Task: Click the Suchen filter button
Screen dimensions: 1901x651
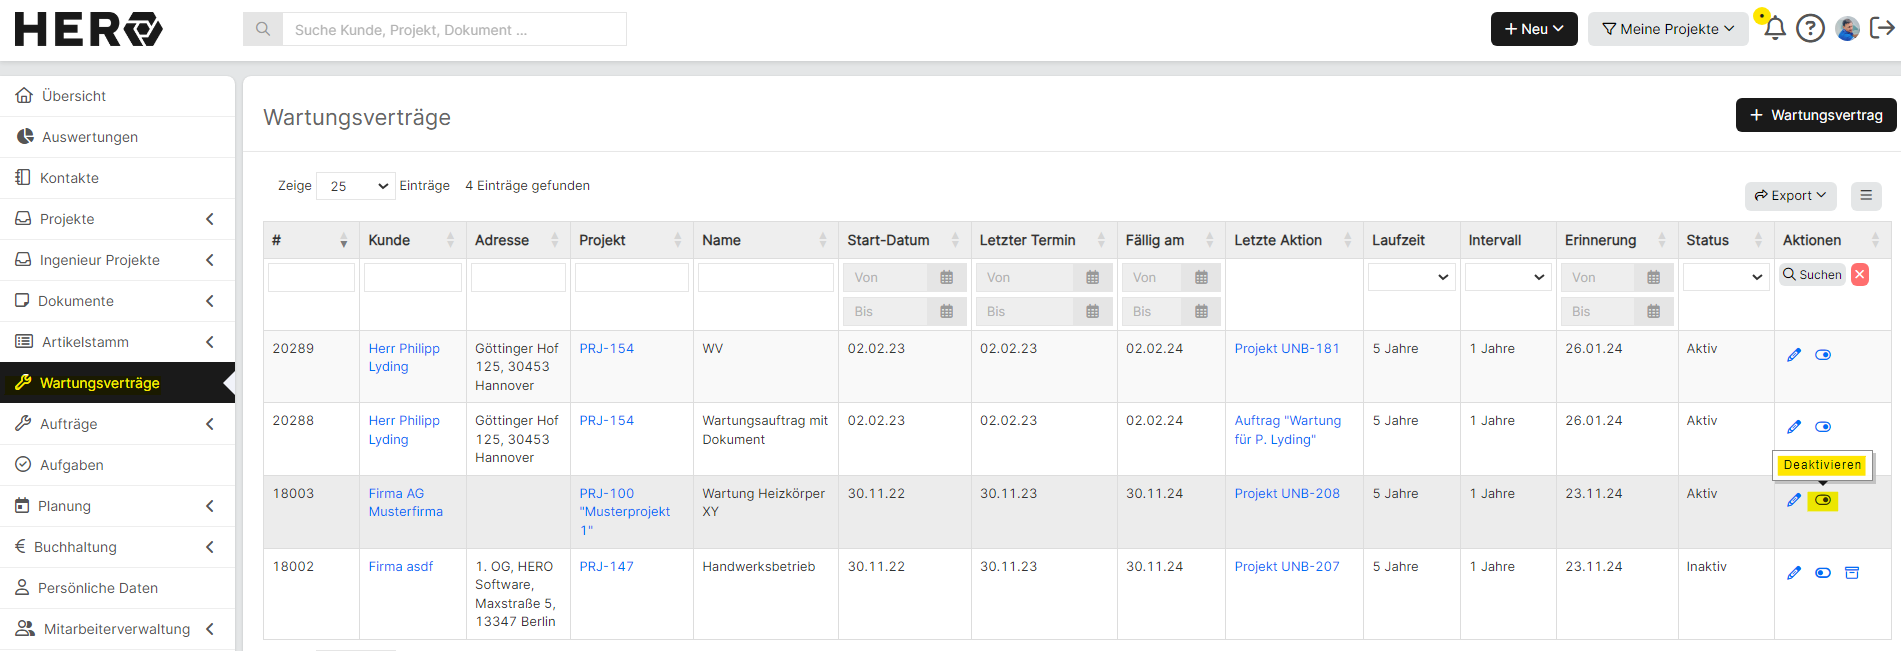Action: (x=1812, y=275)
